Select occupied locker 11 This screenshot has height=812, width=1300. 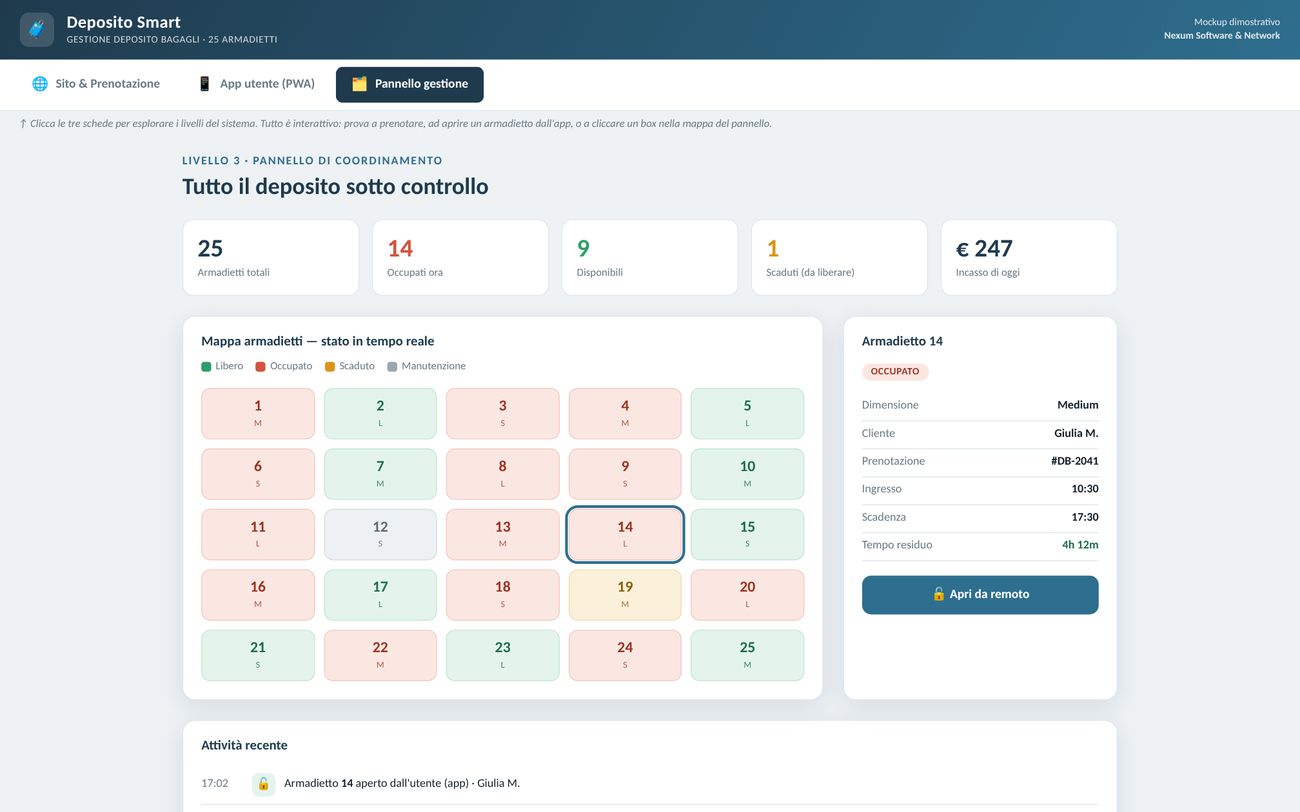(258, 535)
